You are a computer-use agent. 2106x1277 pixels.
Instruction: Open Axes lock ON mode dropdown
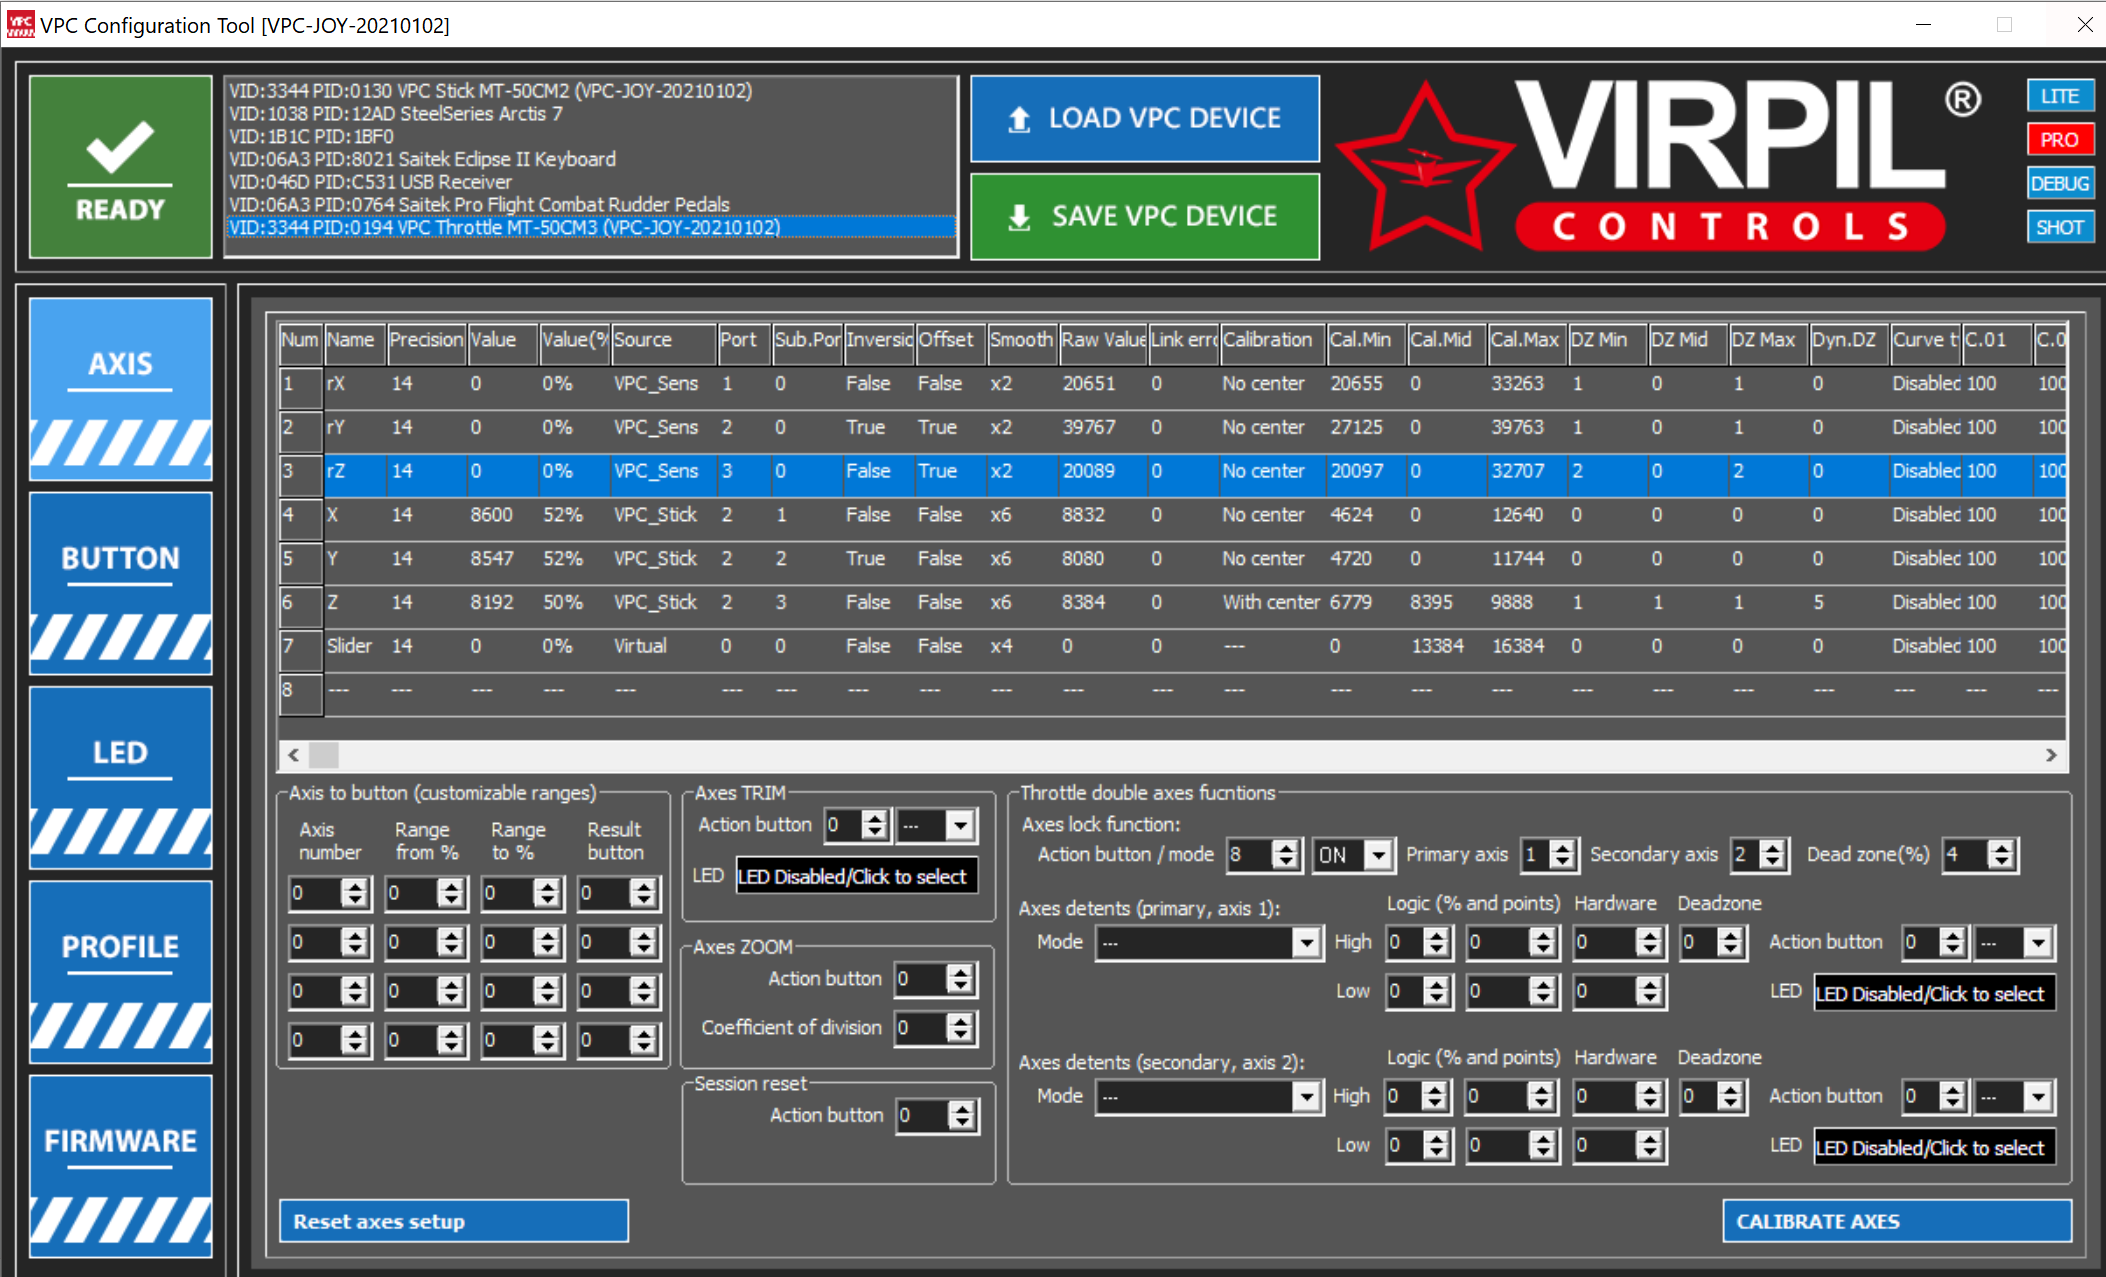(1353, 855)
